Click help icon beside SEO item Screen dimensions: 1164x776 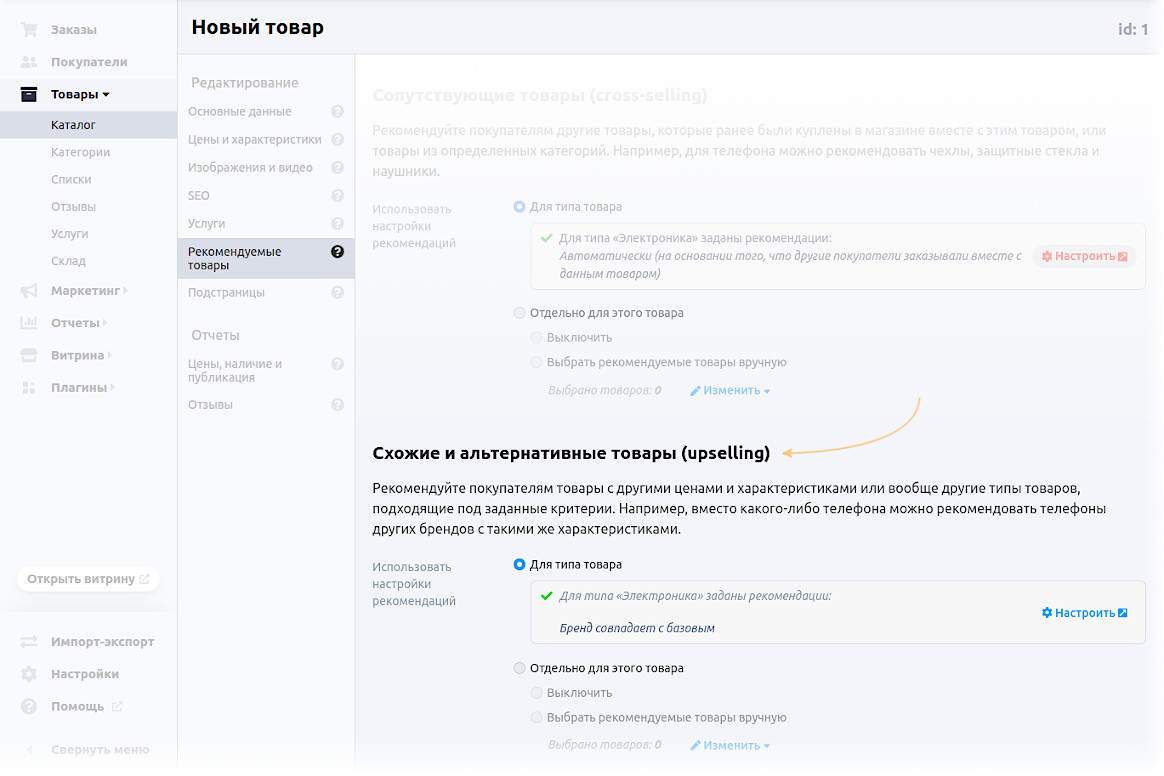pyautogui.click(x=337, y=196)
